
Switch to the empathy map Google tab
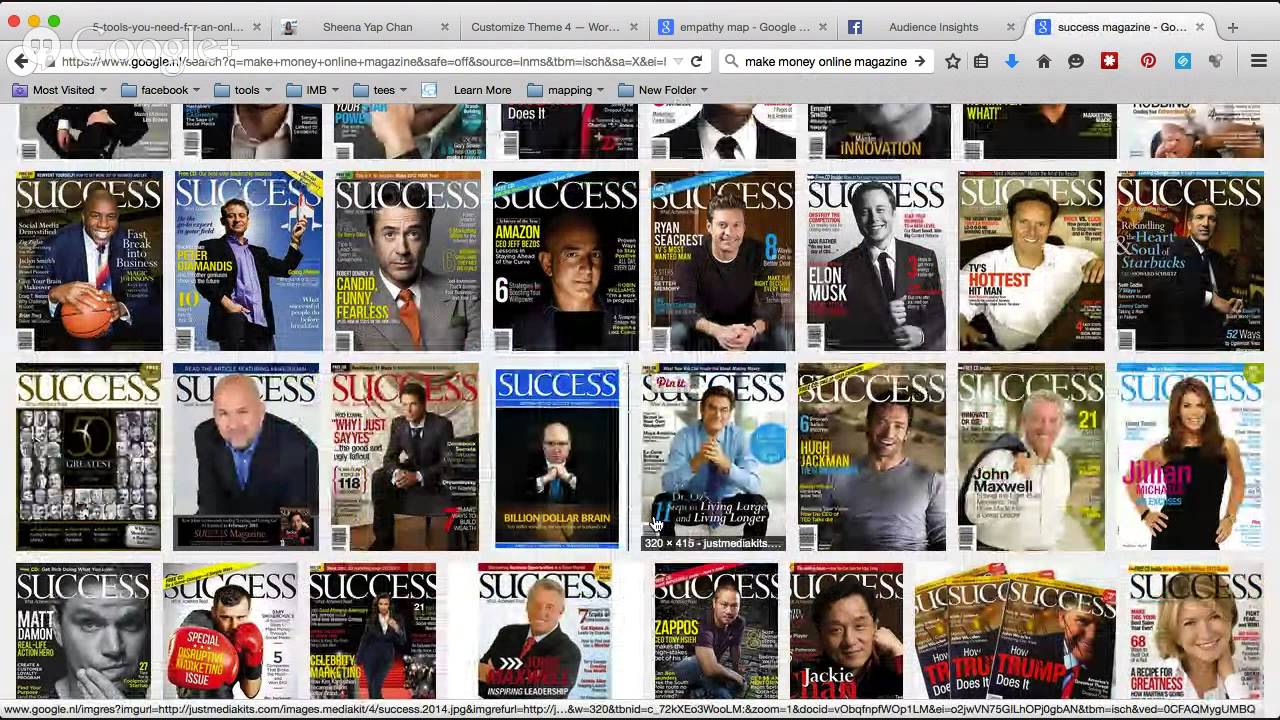point(743,27)
